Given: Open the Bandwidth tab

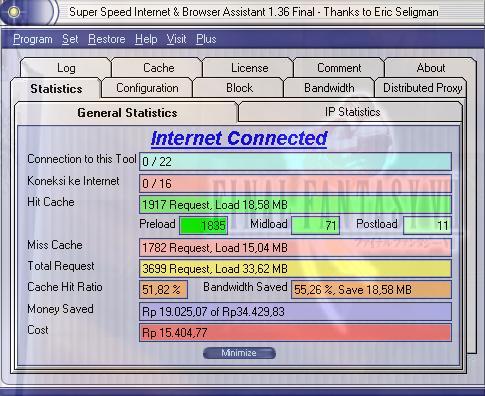Looking at the screenshot, I should coord(329,88).
